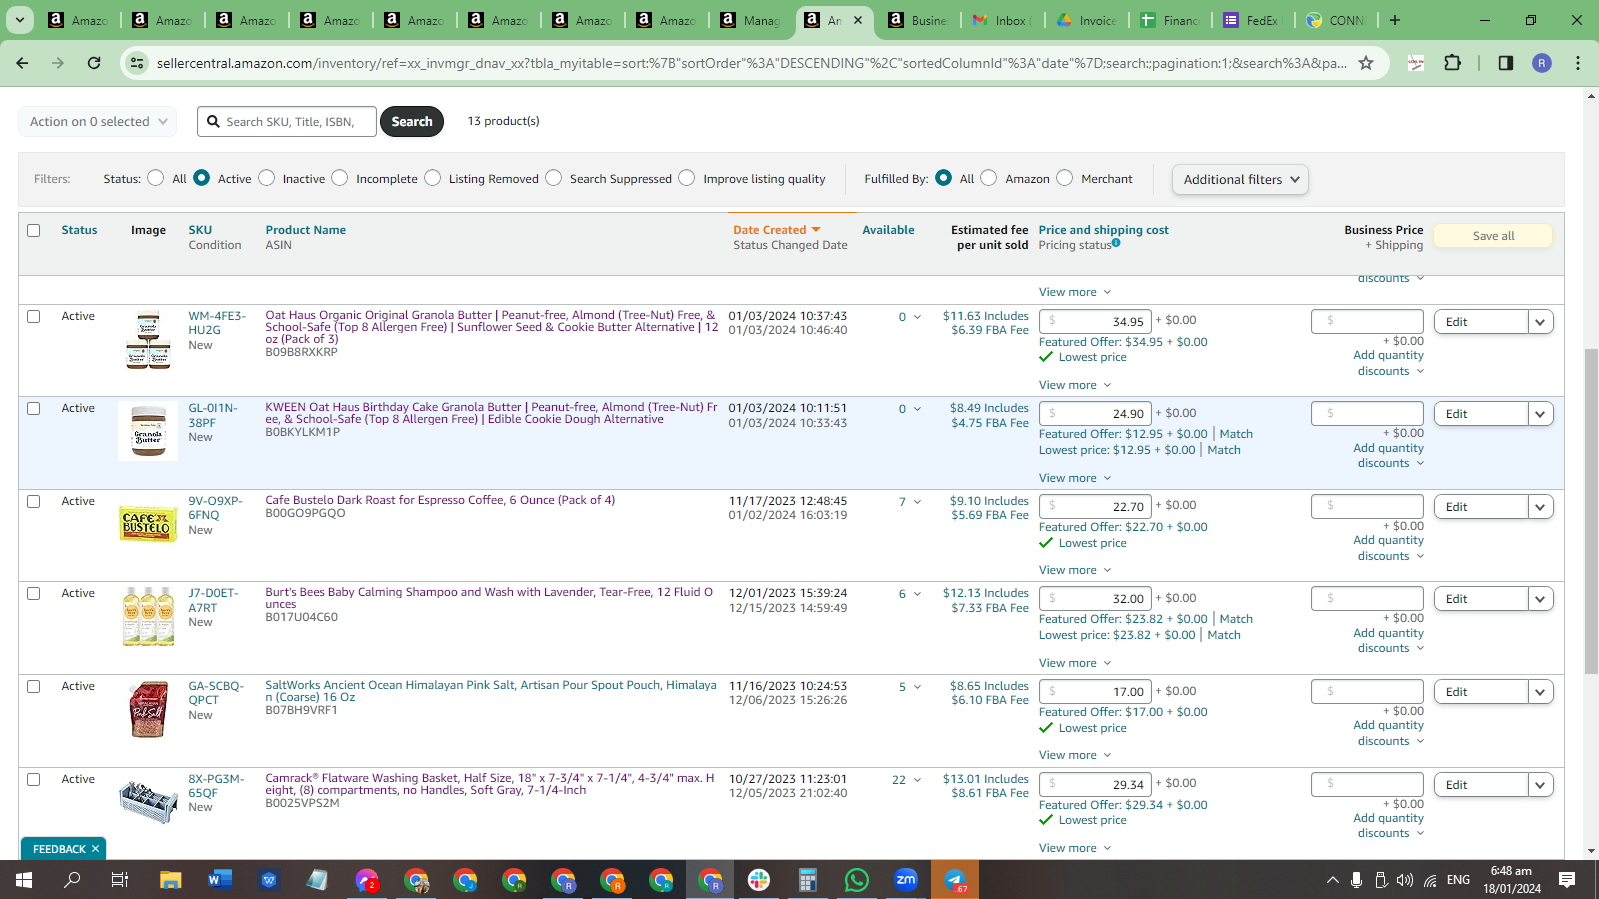Image resolution: width=1599 pixels, height=899 pixels.
Task: Open WhatsApp from the taskbar
Action: click(857, 880)
